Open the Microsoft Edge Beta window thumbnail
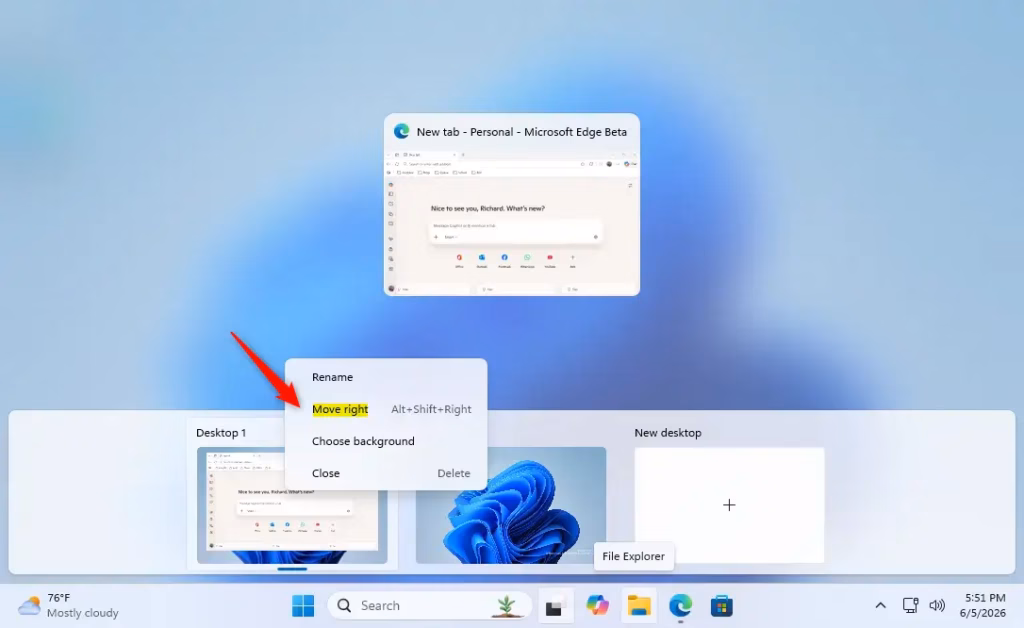This screenshot has width=1024, height=628. pyautogui.click(x=511, y=205)
